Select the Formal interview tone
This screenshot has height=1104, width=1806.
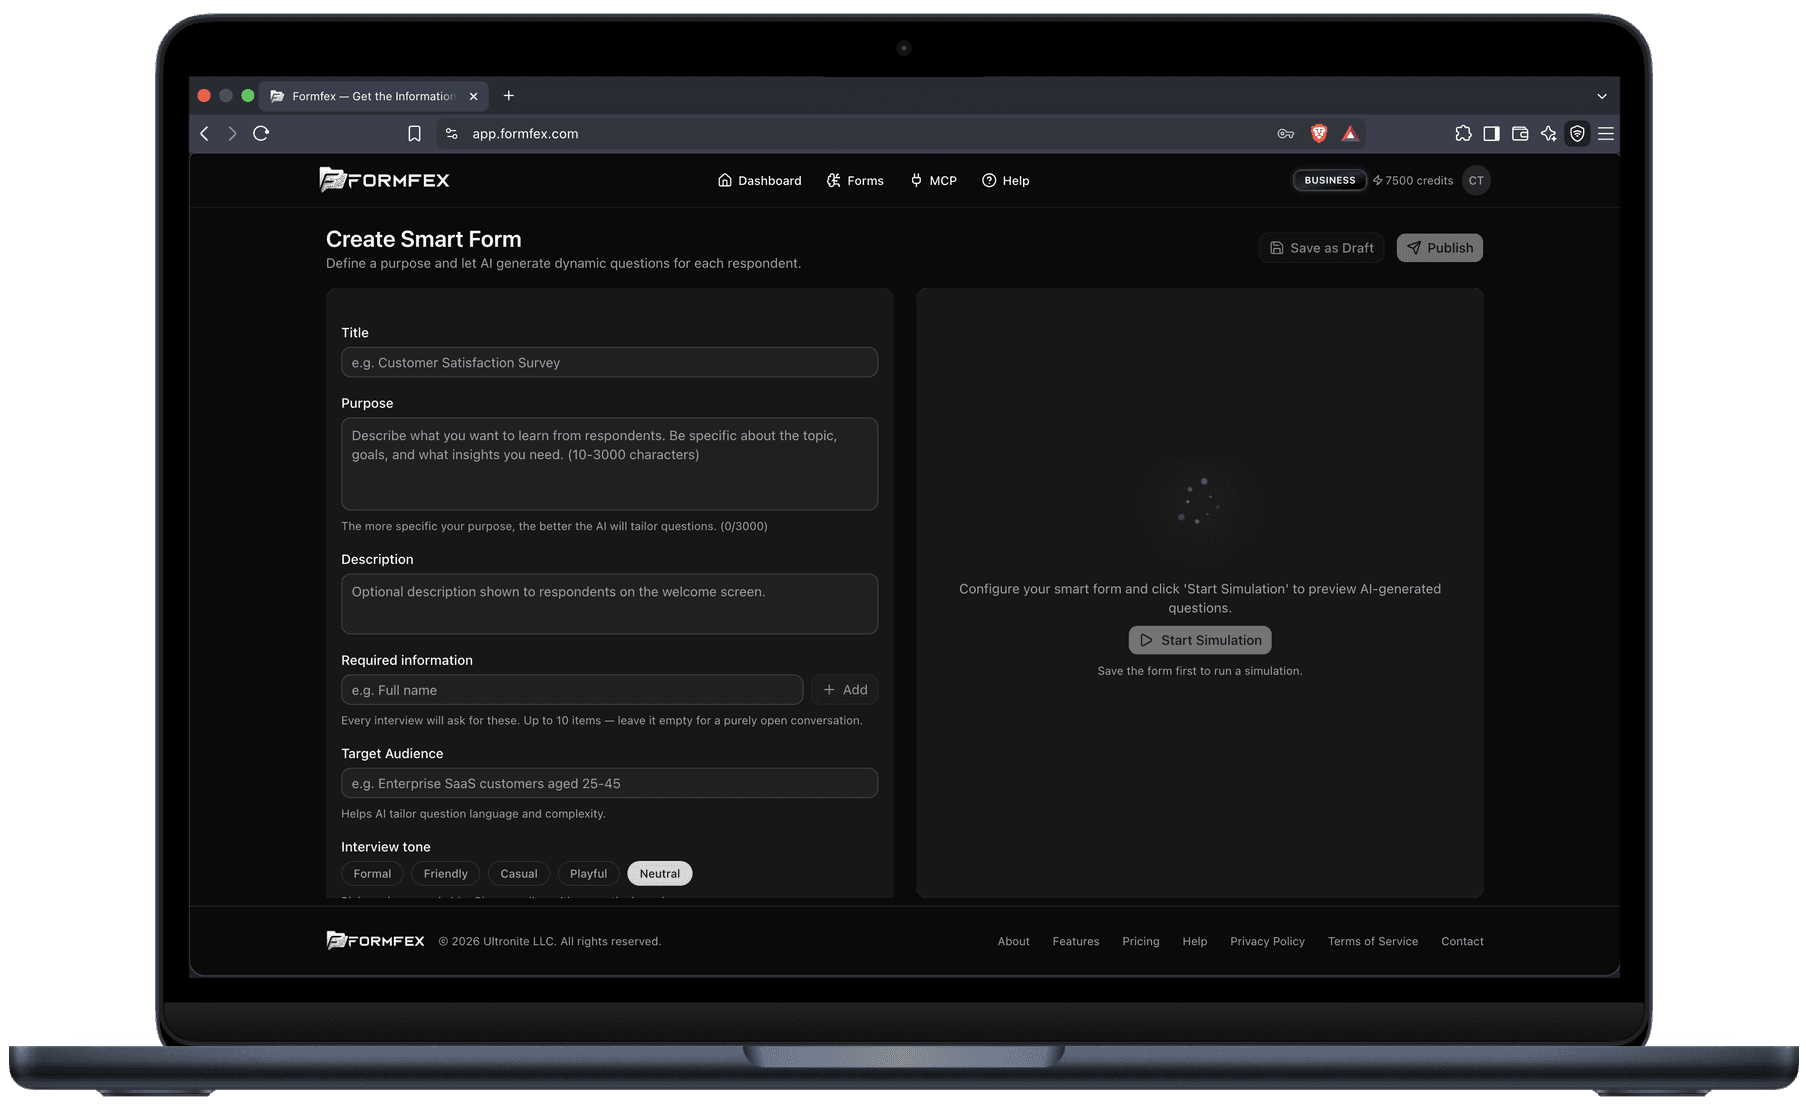[372, 874]
